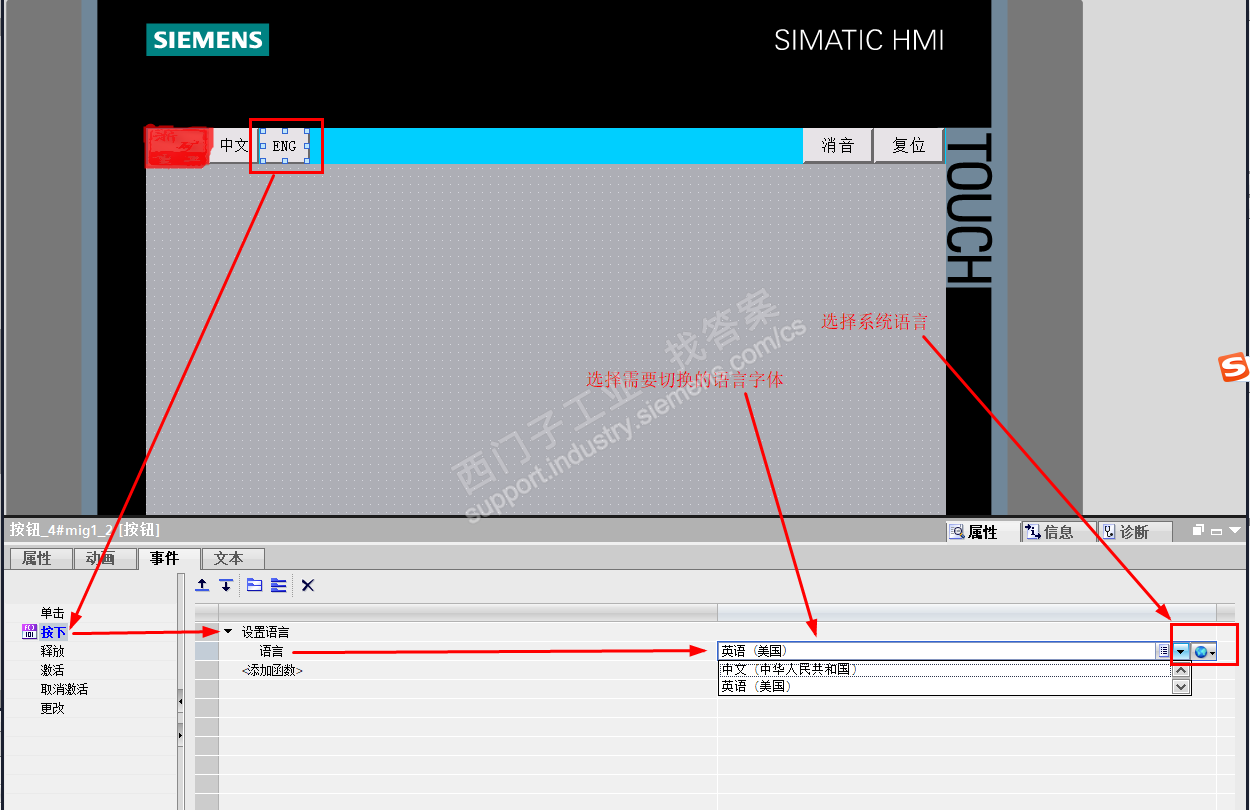Select the 释放 event
This screenshot has height=810, width=1250.
point(52,651)
